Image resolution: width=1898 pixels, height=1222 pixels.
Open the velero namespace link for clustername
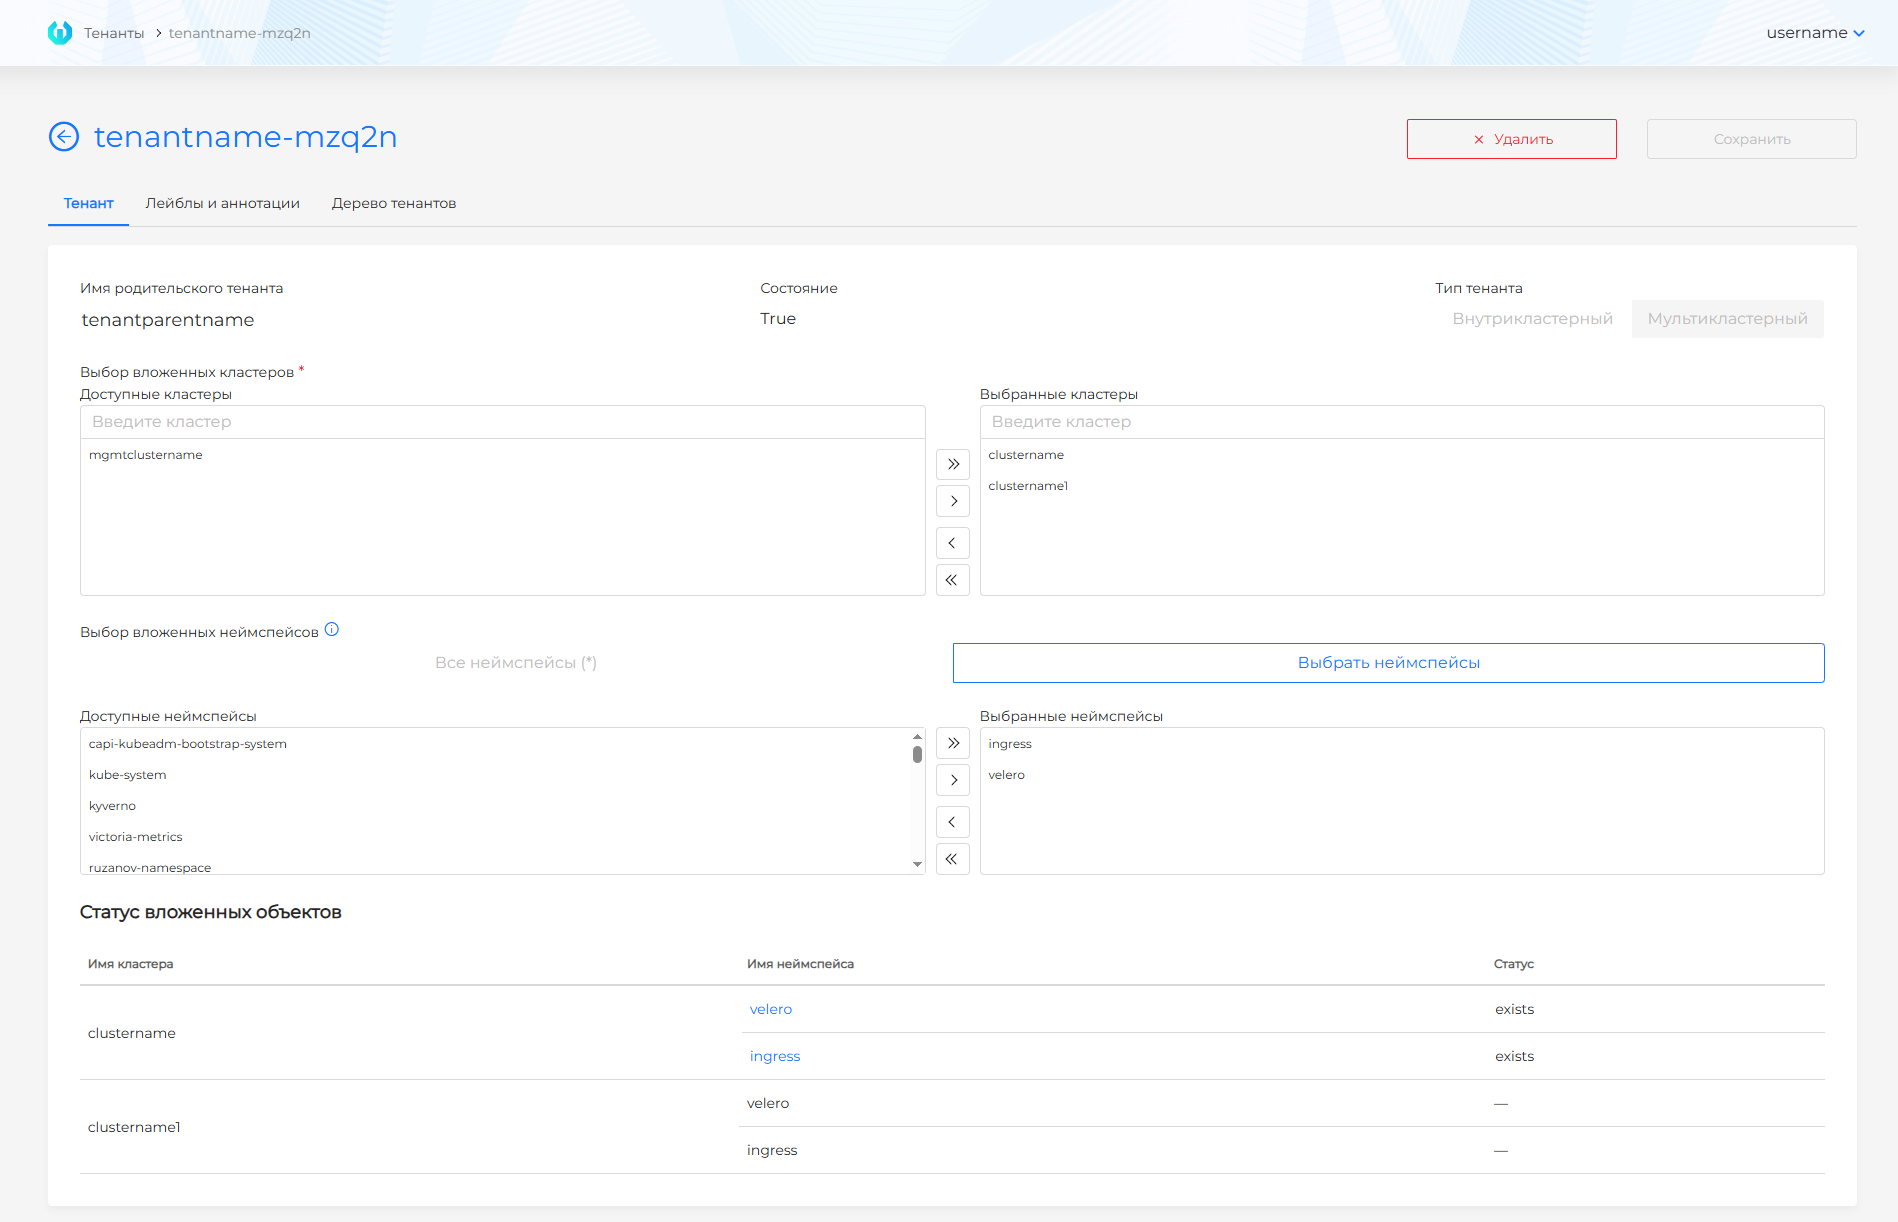[770, 1009]
